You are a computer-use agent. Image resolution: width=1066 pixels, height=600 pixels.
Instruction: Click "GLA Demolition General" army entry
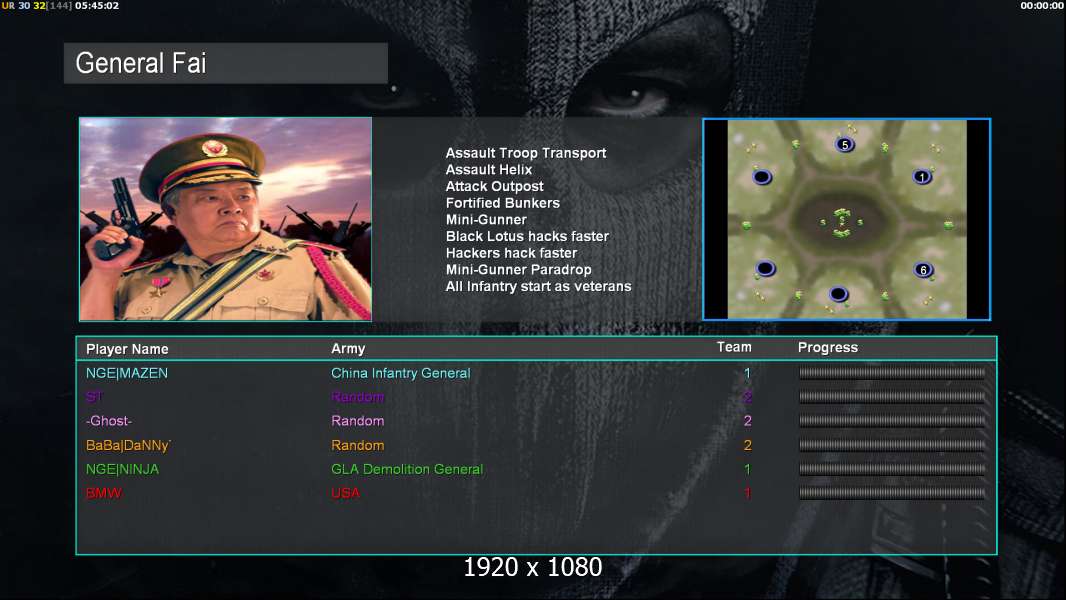coord(407,470)
